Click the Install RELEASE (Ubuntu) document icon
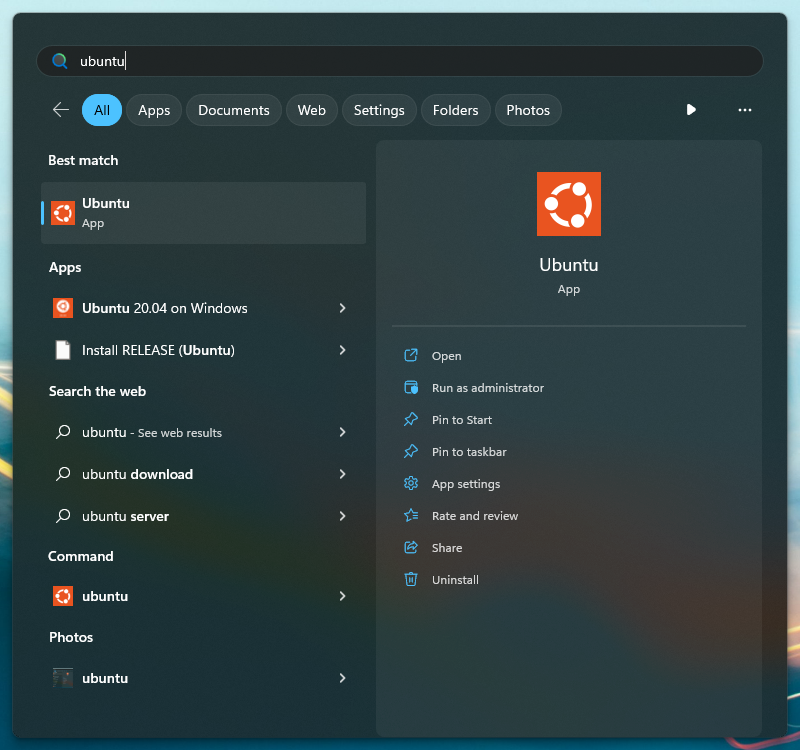Viewport: 800px width, 750px height. click(63, 350)
